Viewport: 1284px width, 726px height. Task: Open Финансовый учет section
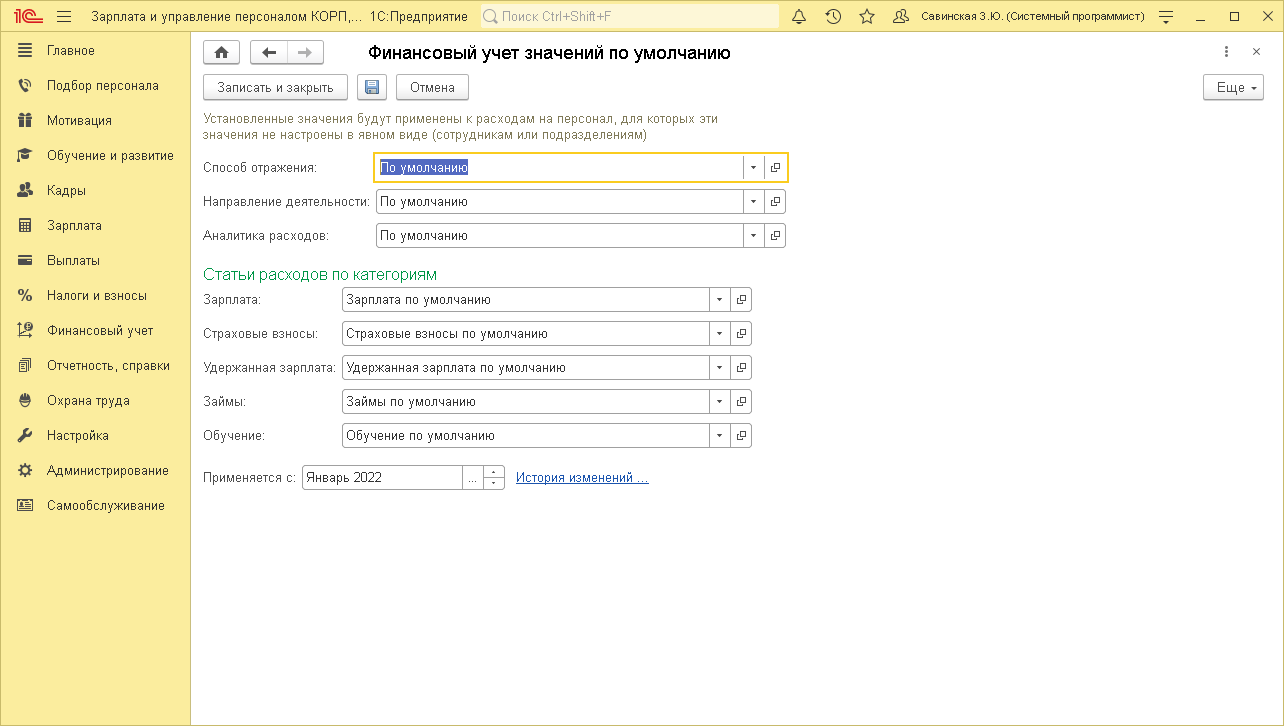[x=95, y=331]
